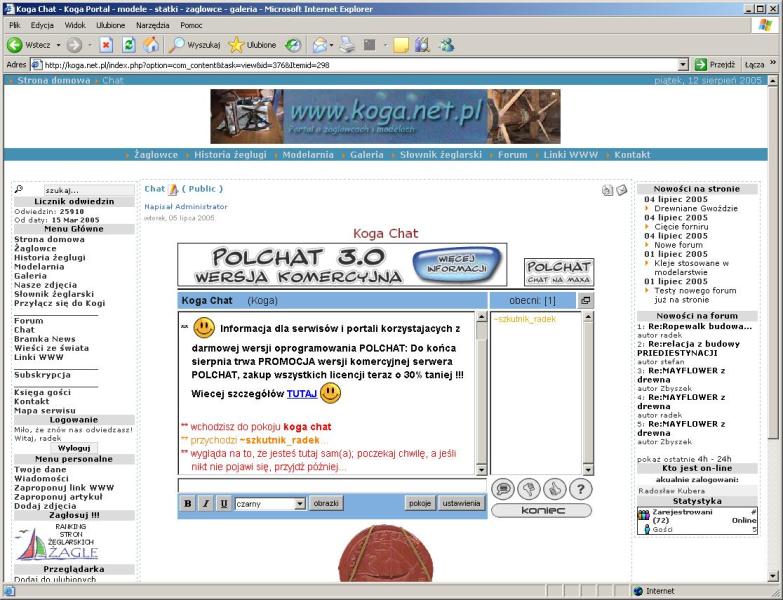Click the pokoje button in chat
This screenshot has height=600, width=783.
(420, 503)
